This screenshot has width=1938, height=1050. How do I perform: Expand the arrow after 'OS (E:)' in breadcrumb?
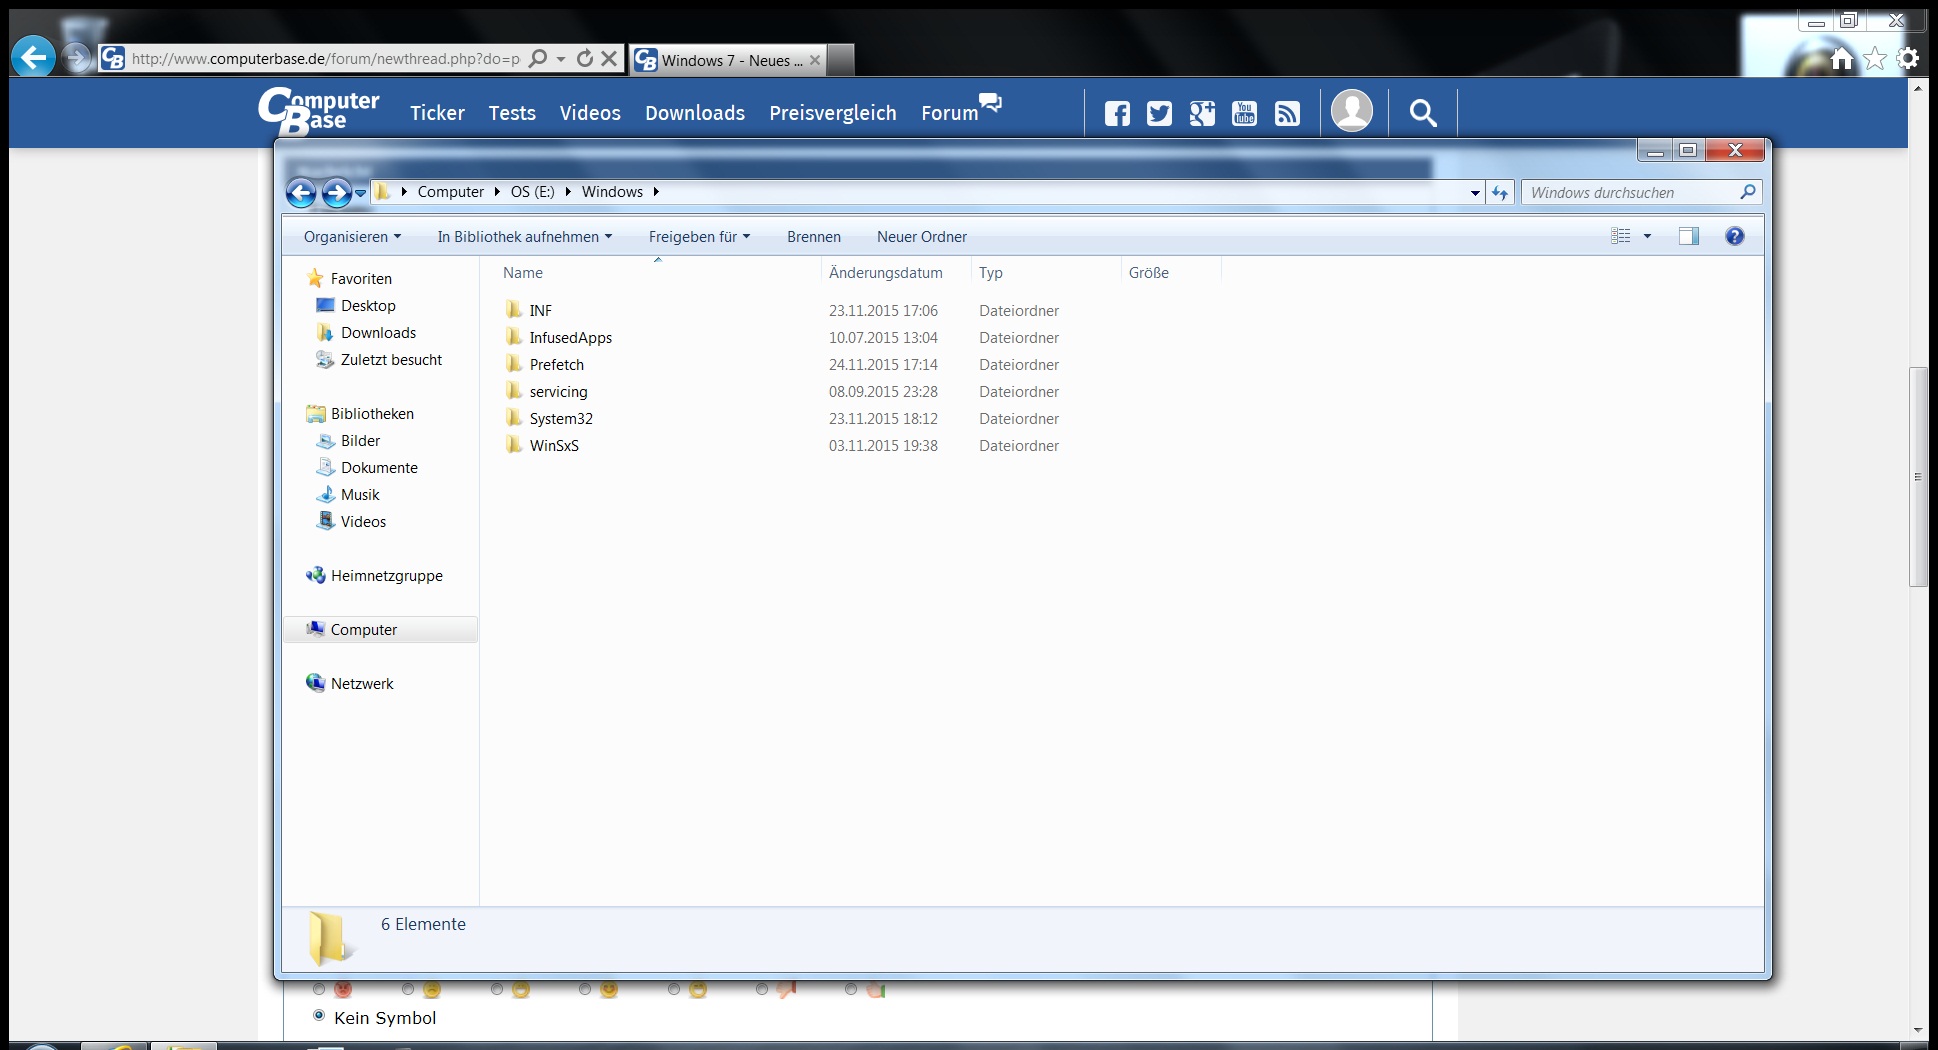tap(568, 192)
